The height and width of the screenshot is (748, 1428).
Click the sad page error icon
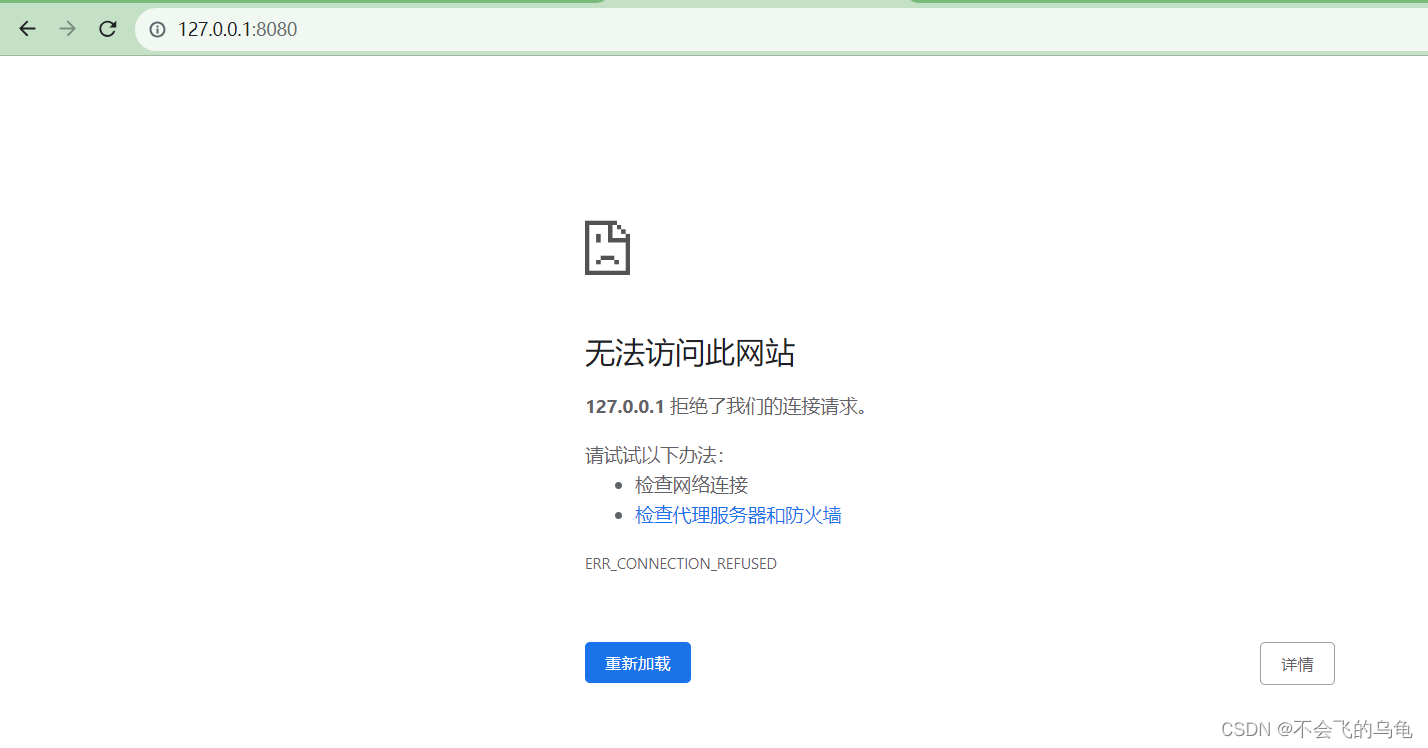tap(607, 248)
